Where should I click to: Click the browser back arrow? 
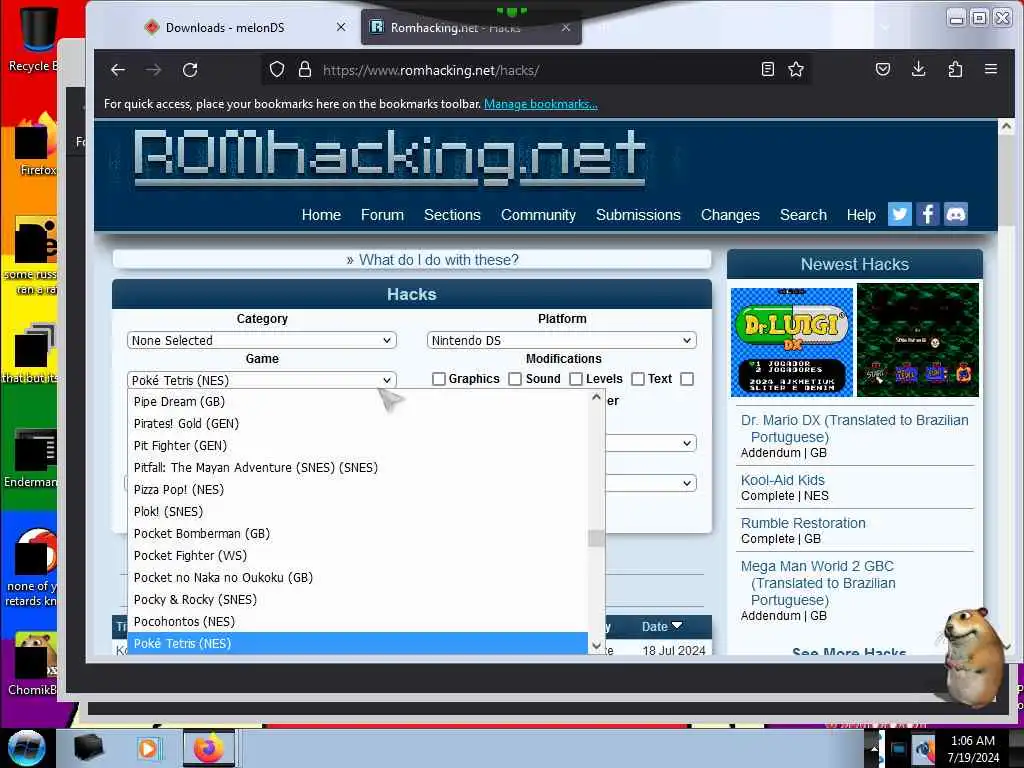coord(118,70)
